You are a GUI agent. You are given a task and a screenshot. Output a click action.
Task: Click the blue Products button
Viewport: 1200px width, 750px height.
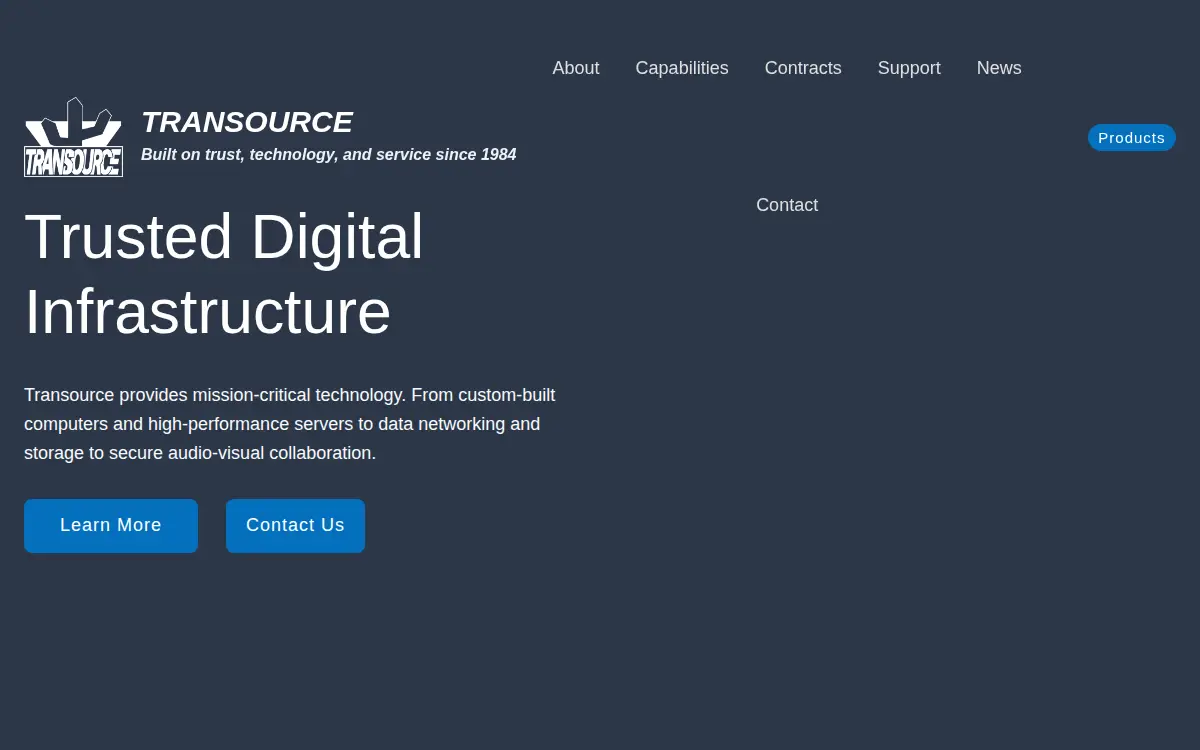(x=1132, y=138)
